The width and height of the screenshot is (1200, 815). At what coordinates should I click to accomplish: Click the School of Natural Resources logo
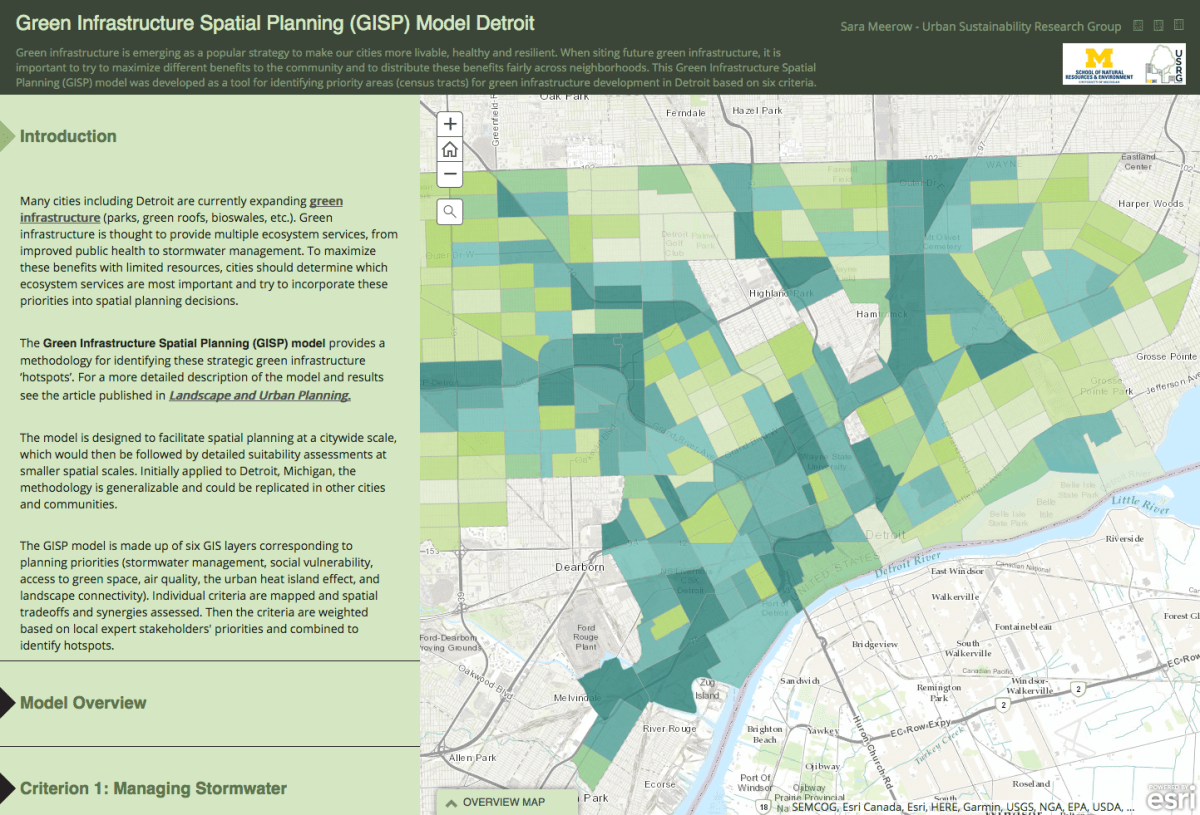click(1100, 64)
